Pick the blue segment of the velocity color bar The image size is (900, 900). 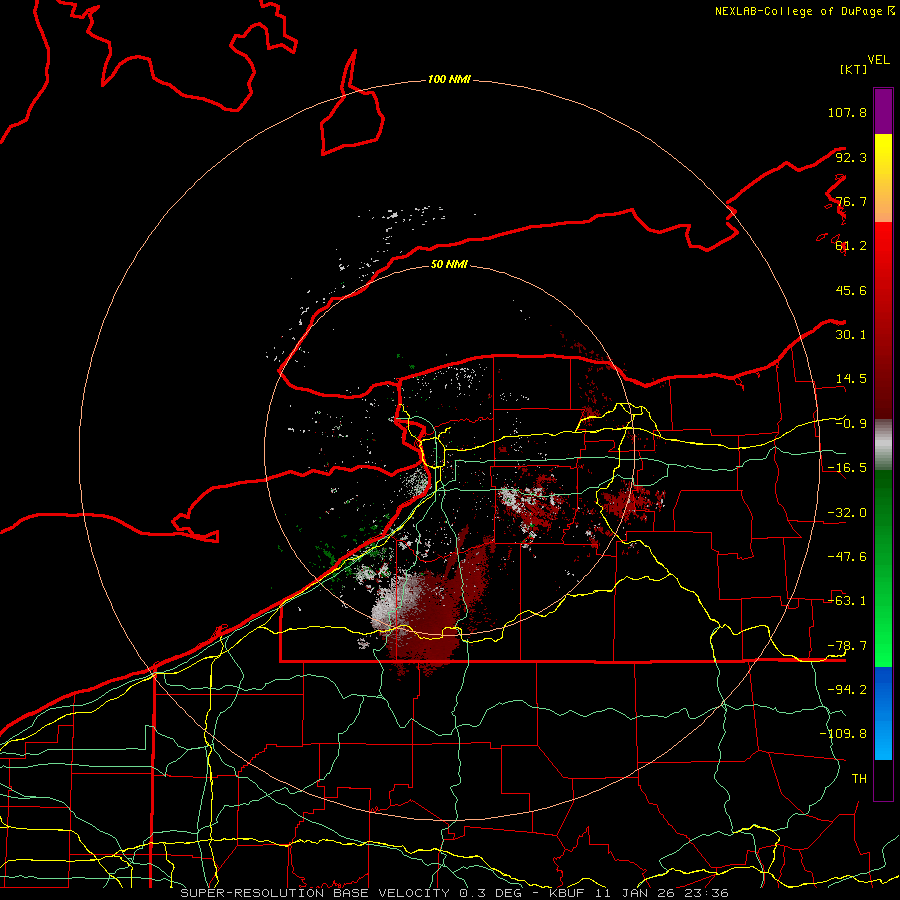[883, 713]
